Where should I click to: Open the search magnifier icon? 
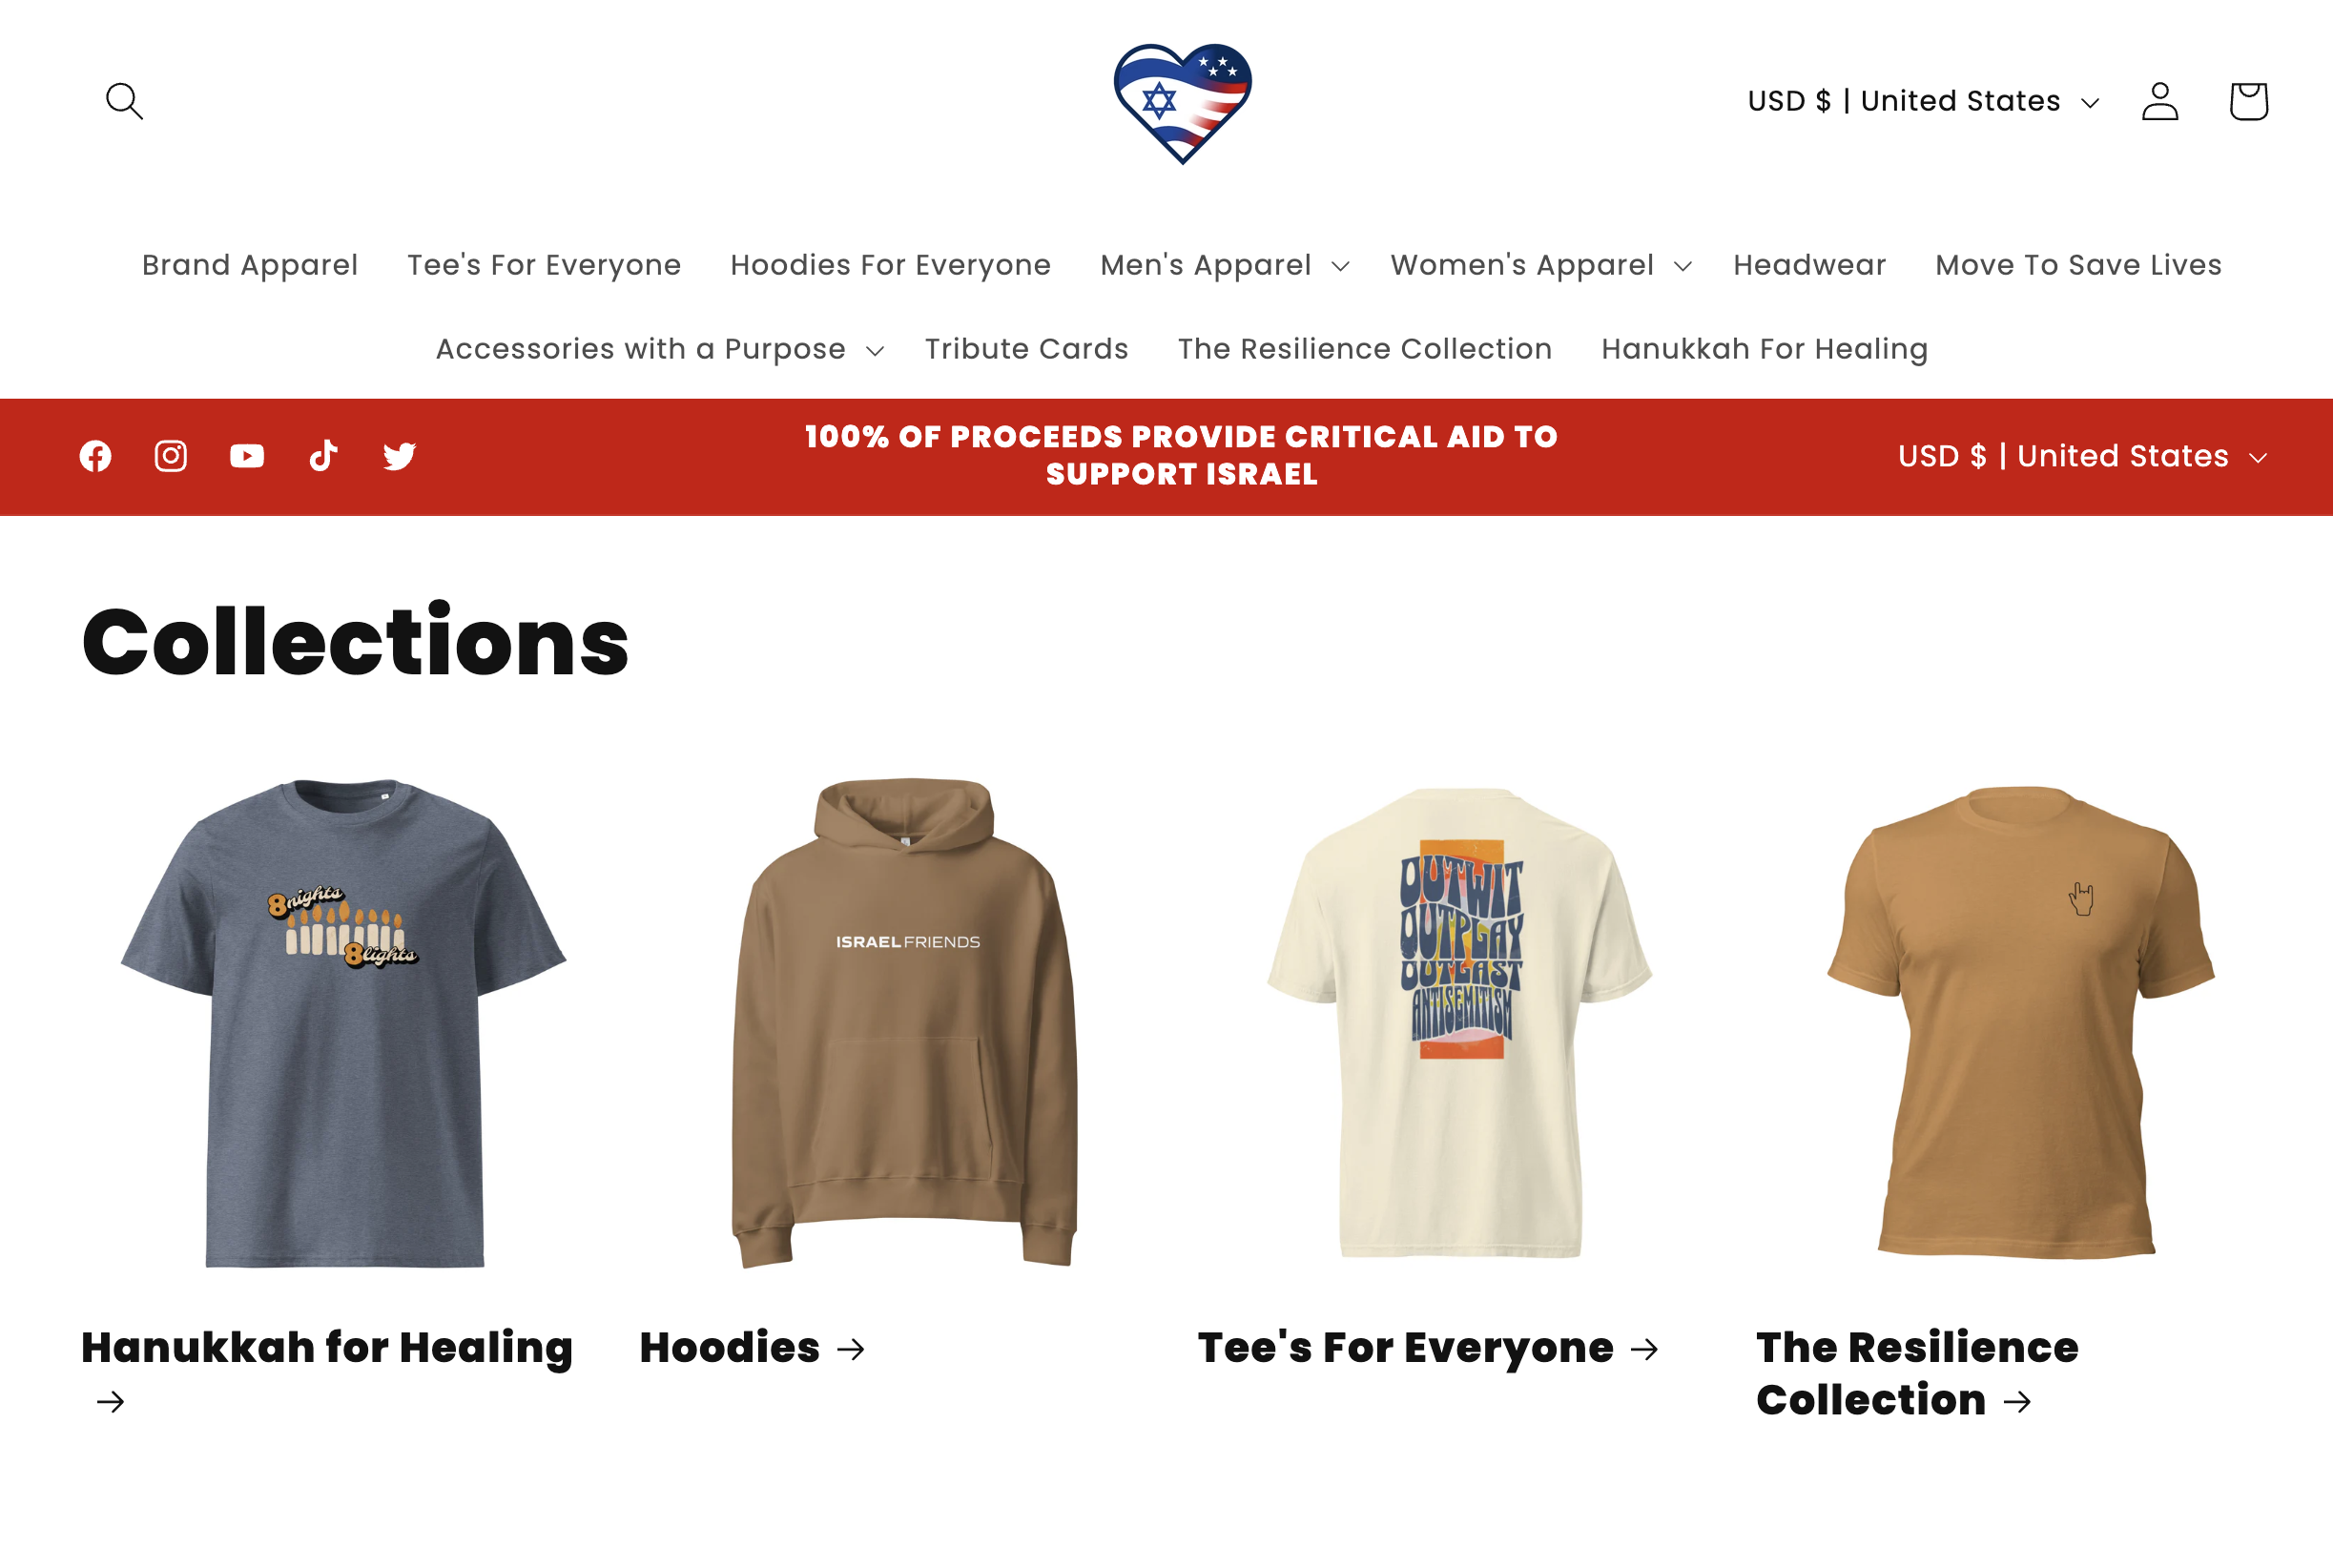click(x=124, y=101)
